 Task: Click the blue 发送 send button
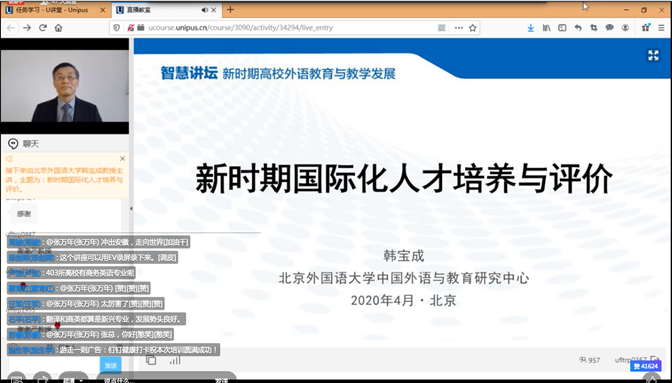(x=111, y=365)
